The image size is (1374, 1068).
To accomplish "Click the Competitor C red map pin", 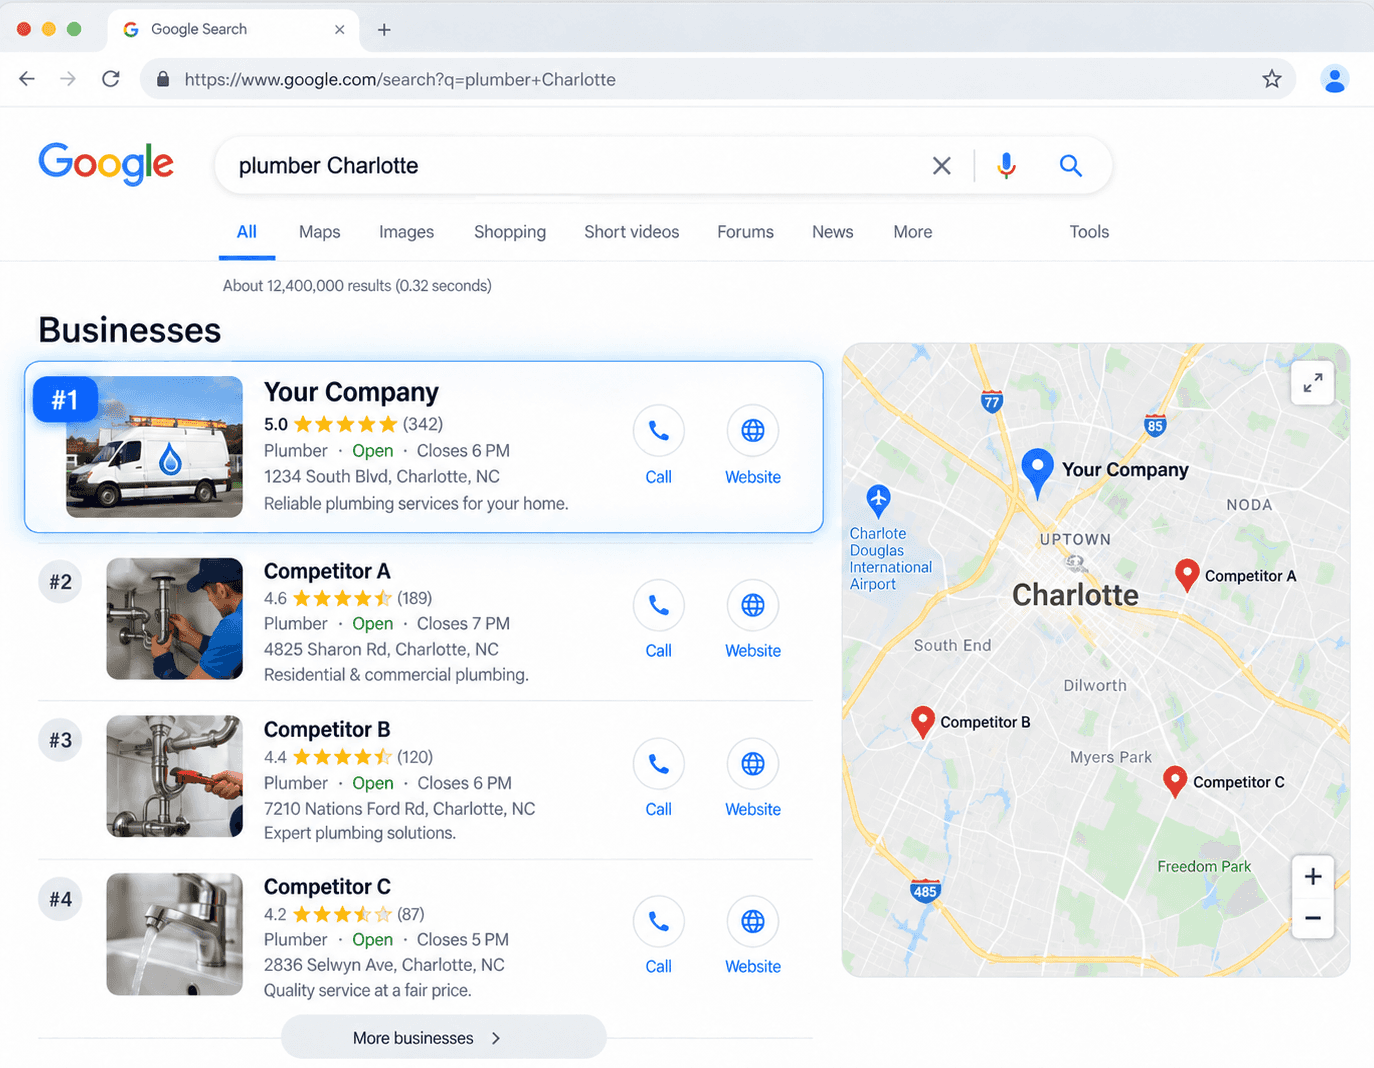I will tap(1175, 781).
